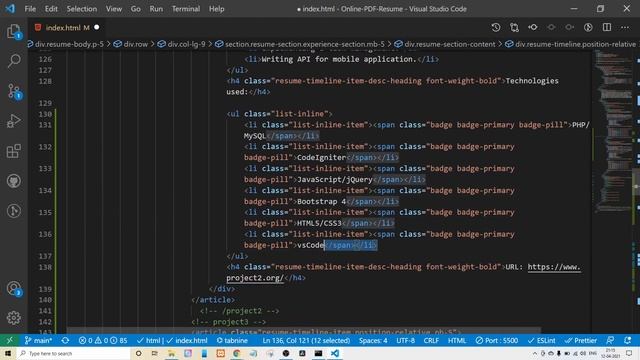
Task: Click the Prettier status bar item
Action: pyautogui.click(x=580, y=340)
